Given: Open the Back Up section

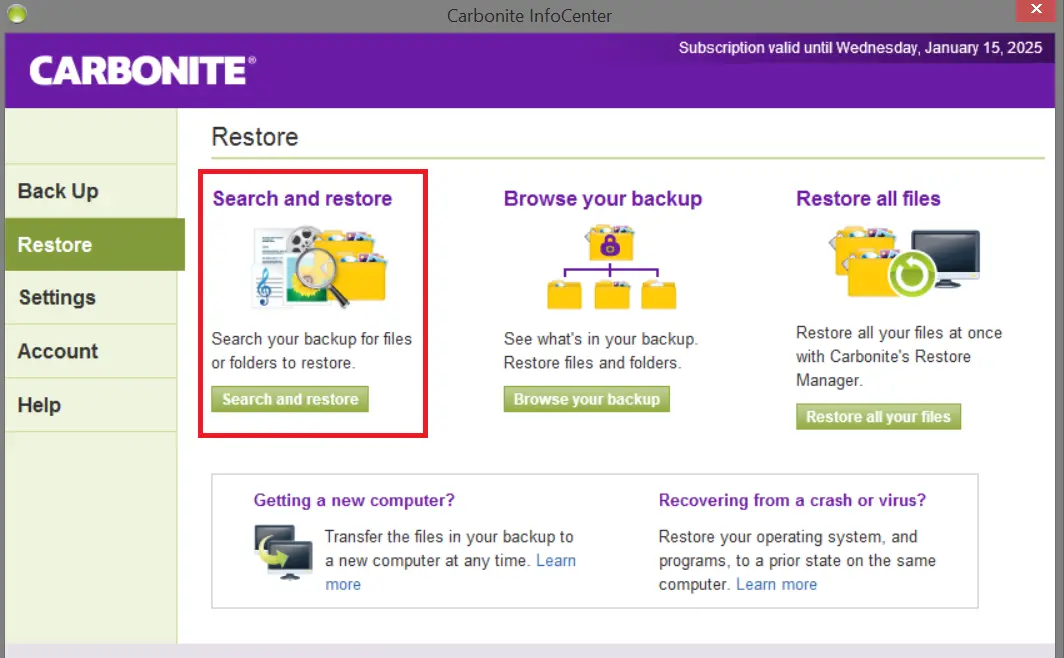Looking at the screenshot, I should click(58, 191).
